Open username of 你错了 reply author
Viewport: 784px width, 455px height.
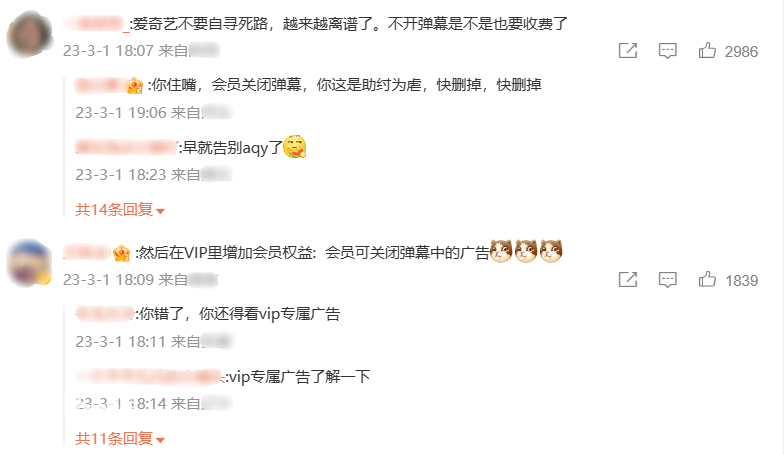point(105,314)
